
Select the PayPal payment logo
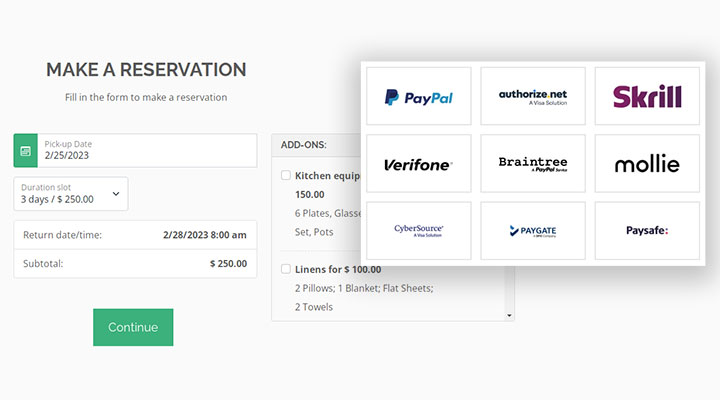click(x=419, y=96)
